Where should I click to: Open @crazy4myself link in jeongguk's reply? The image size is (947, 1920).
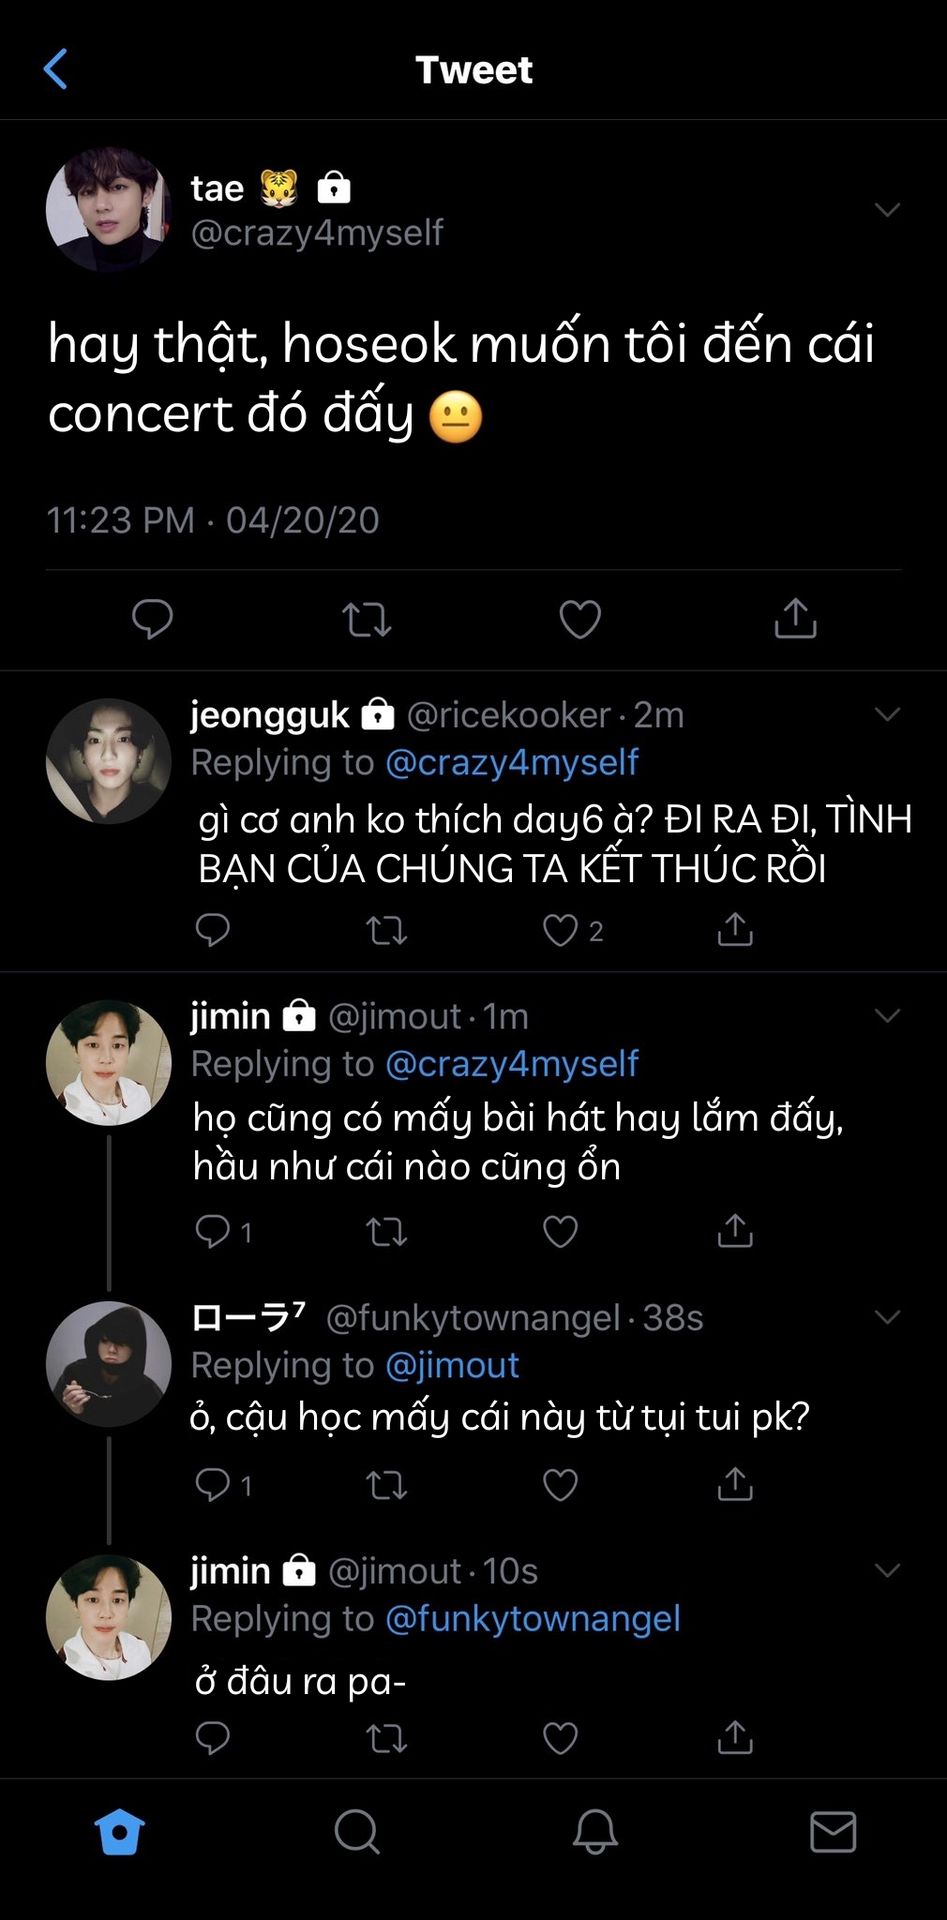(x=512, y=762)
